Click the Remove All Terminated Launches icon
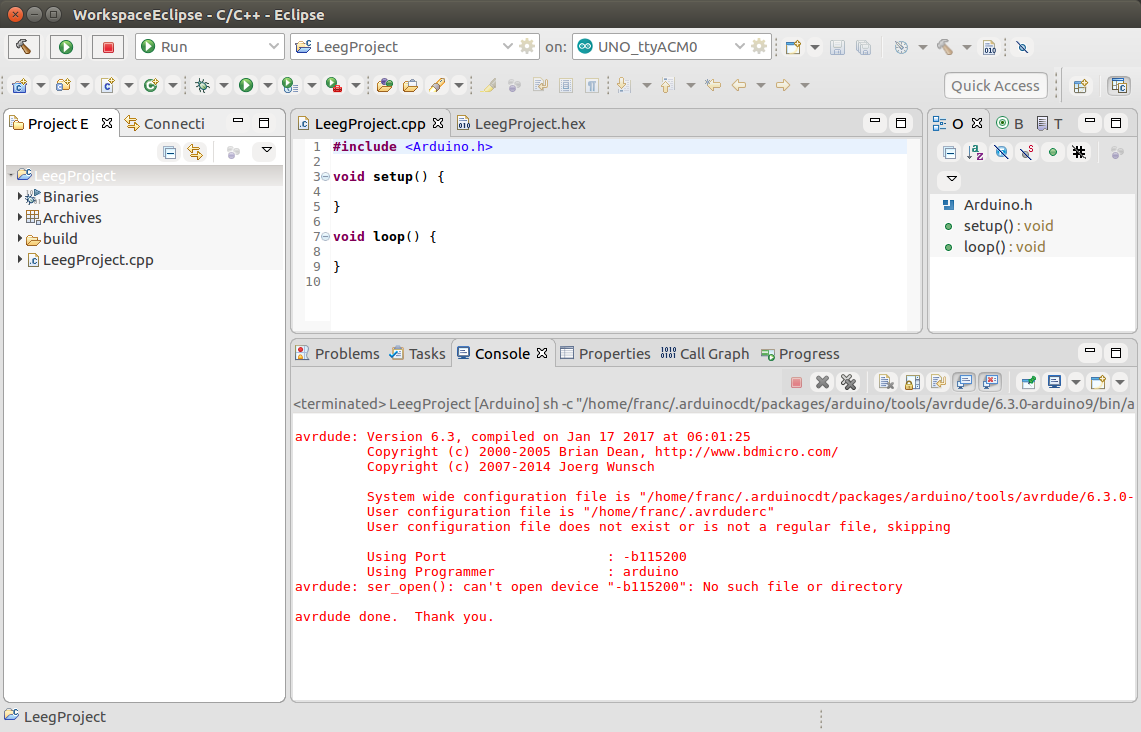1141x732 pixels. (848, 382)
